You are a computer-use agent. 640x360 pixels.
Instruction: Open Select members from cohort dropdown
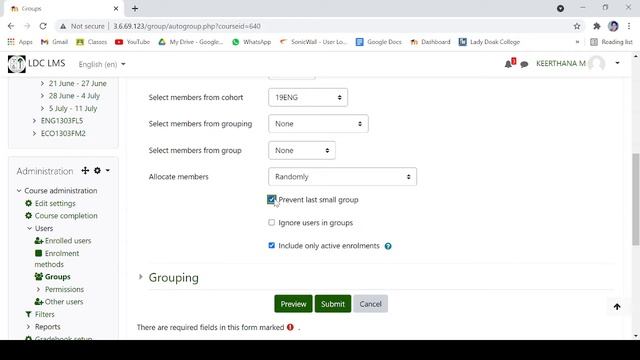308,98
